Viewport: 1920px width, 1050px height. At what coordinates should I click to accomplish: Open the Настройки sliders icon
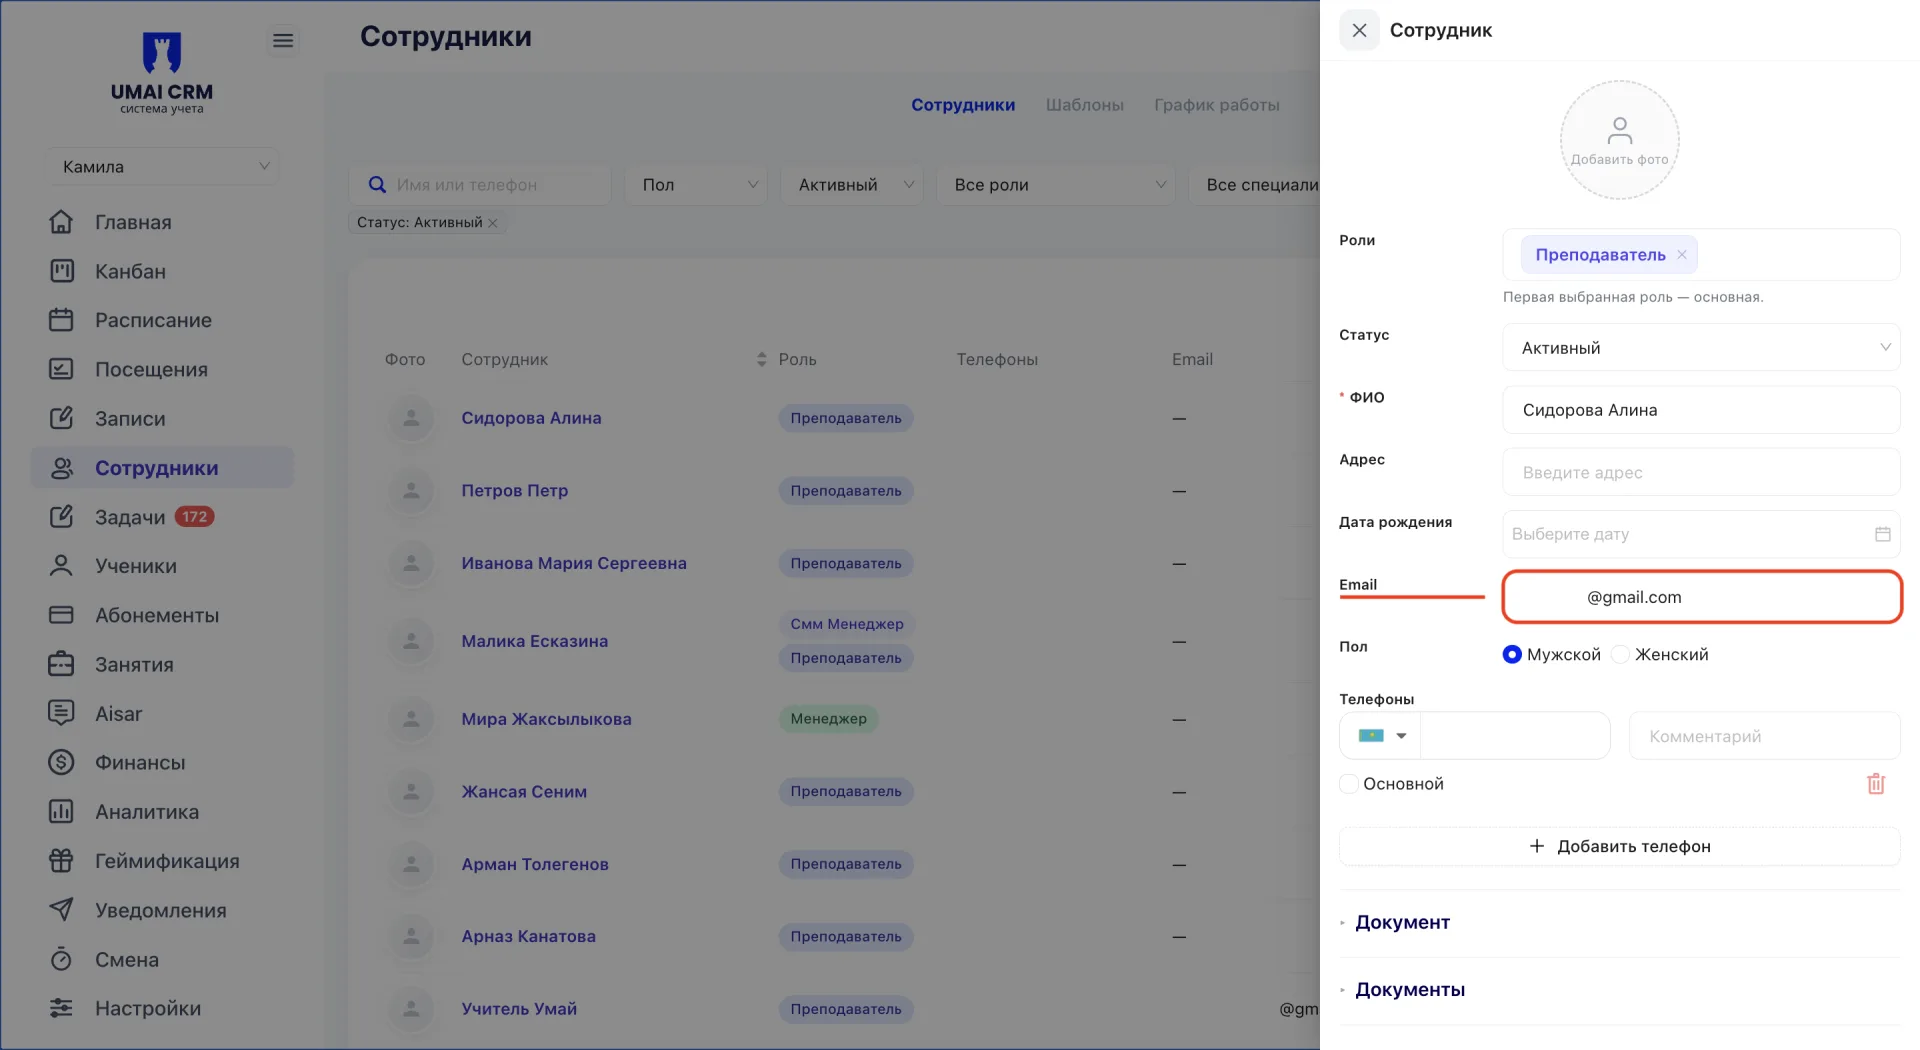[x=61, y=1008]
